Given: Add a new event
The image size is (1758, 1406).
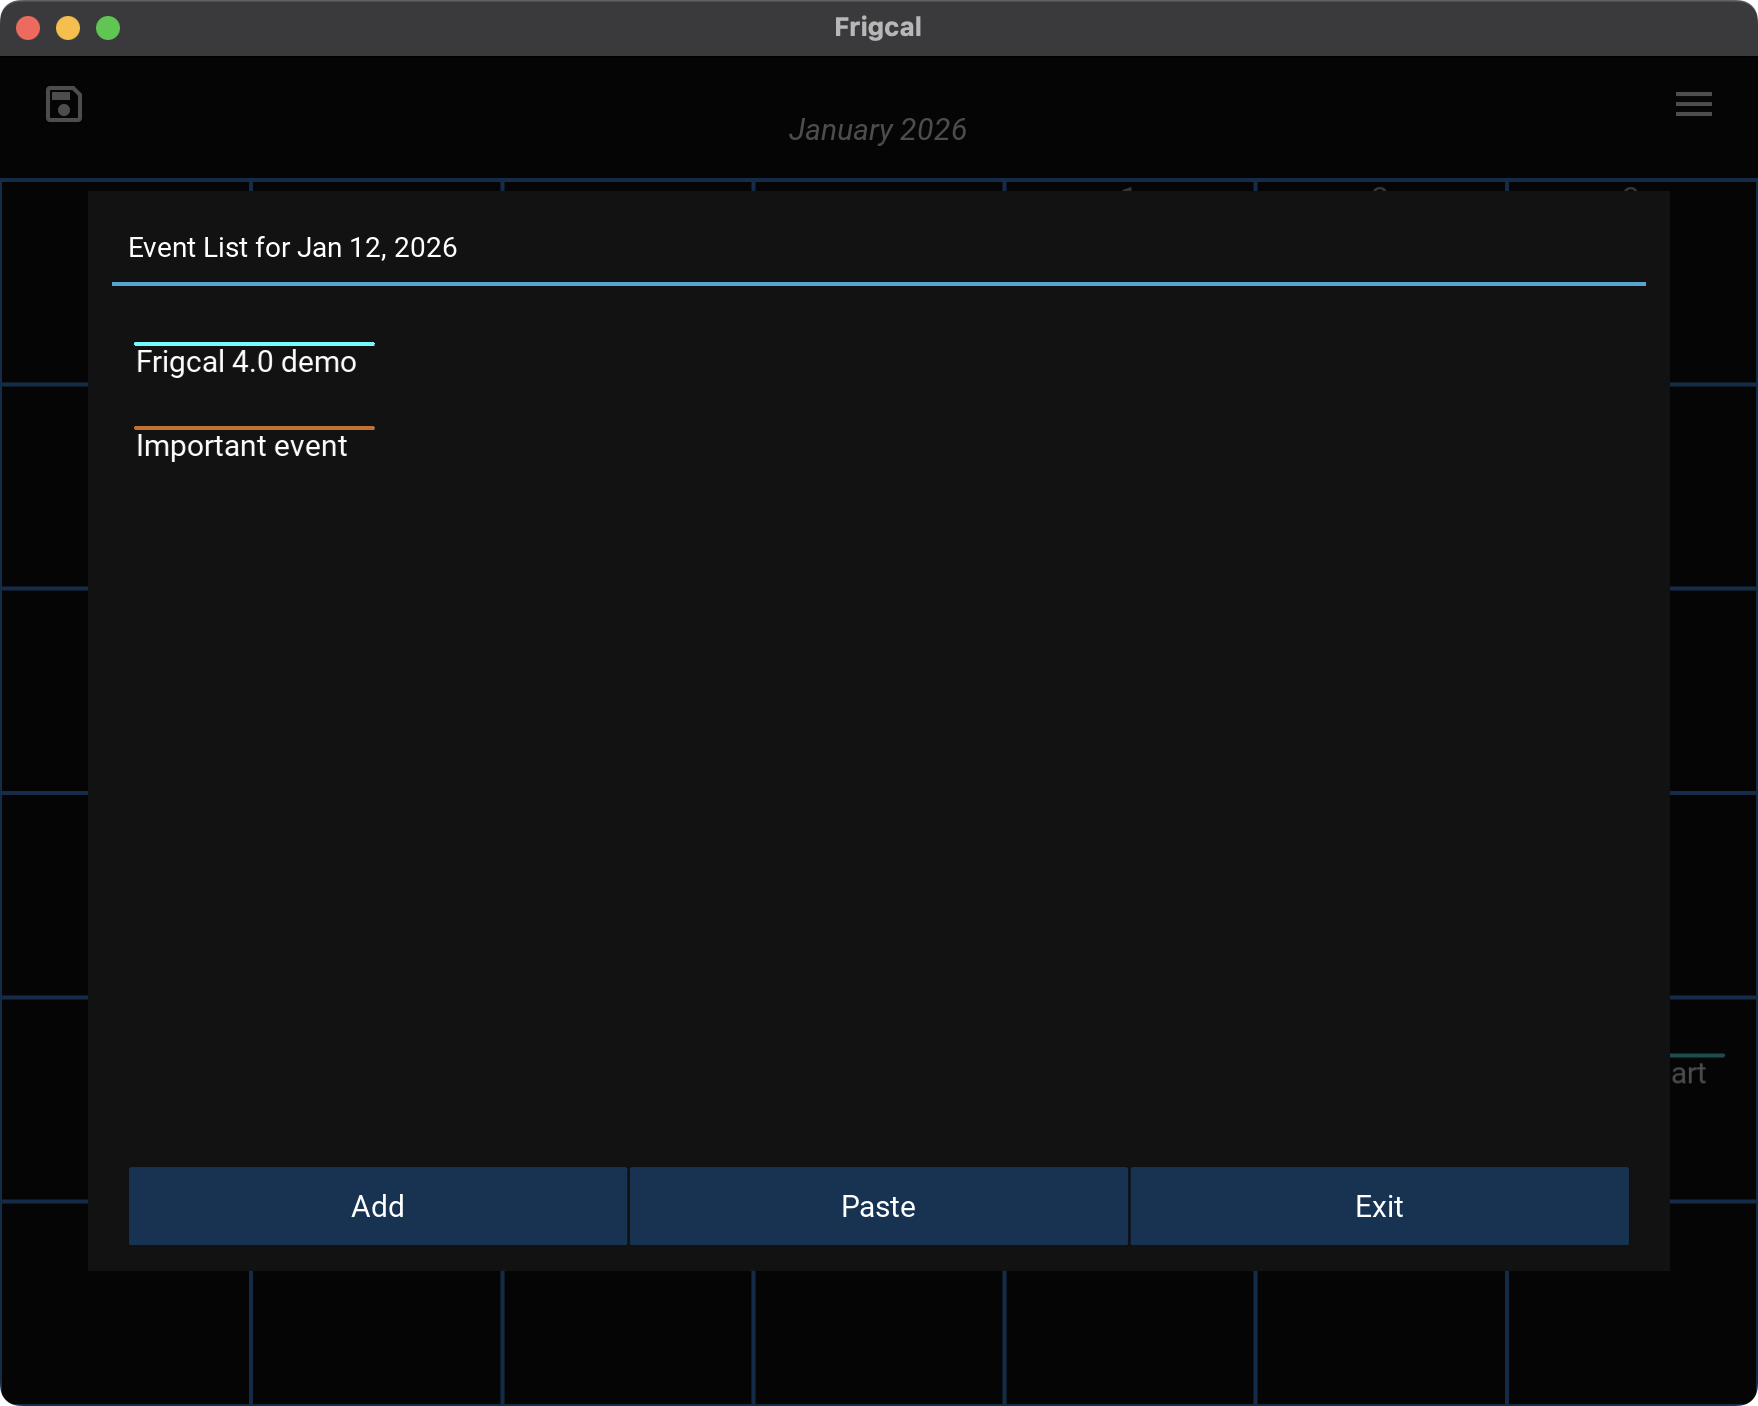Looking at the screenshot, I should click(x=378, y=1206).
